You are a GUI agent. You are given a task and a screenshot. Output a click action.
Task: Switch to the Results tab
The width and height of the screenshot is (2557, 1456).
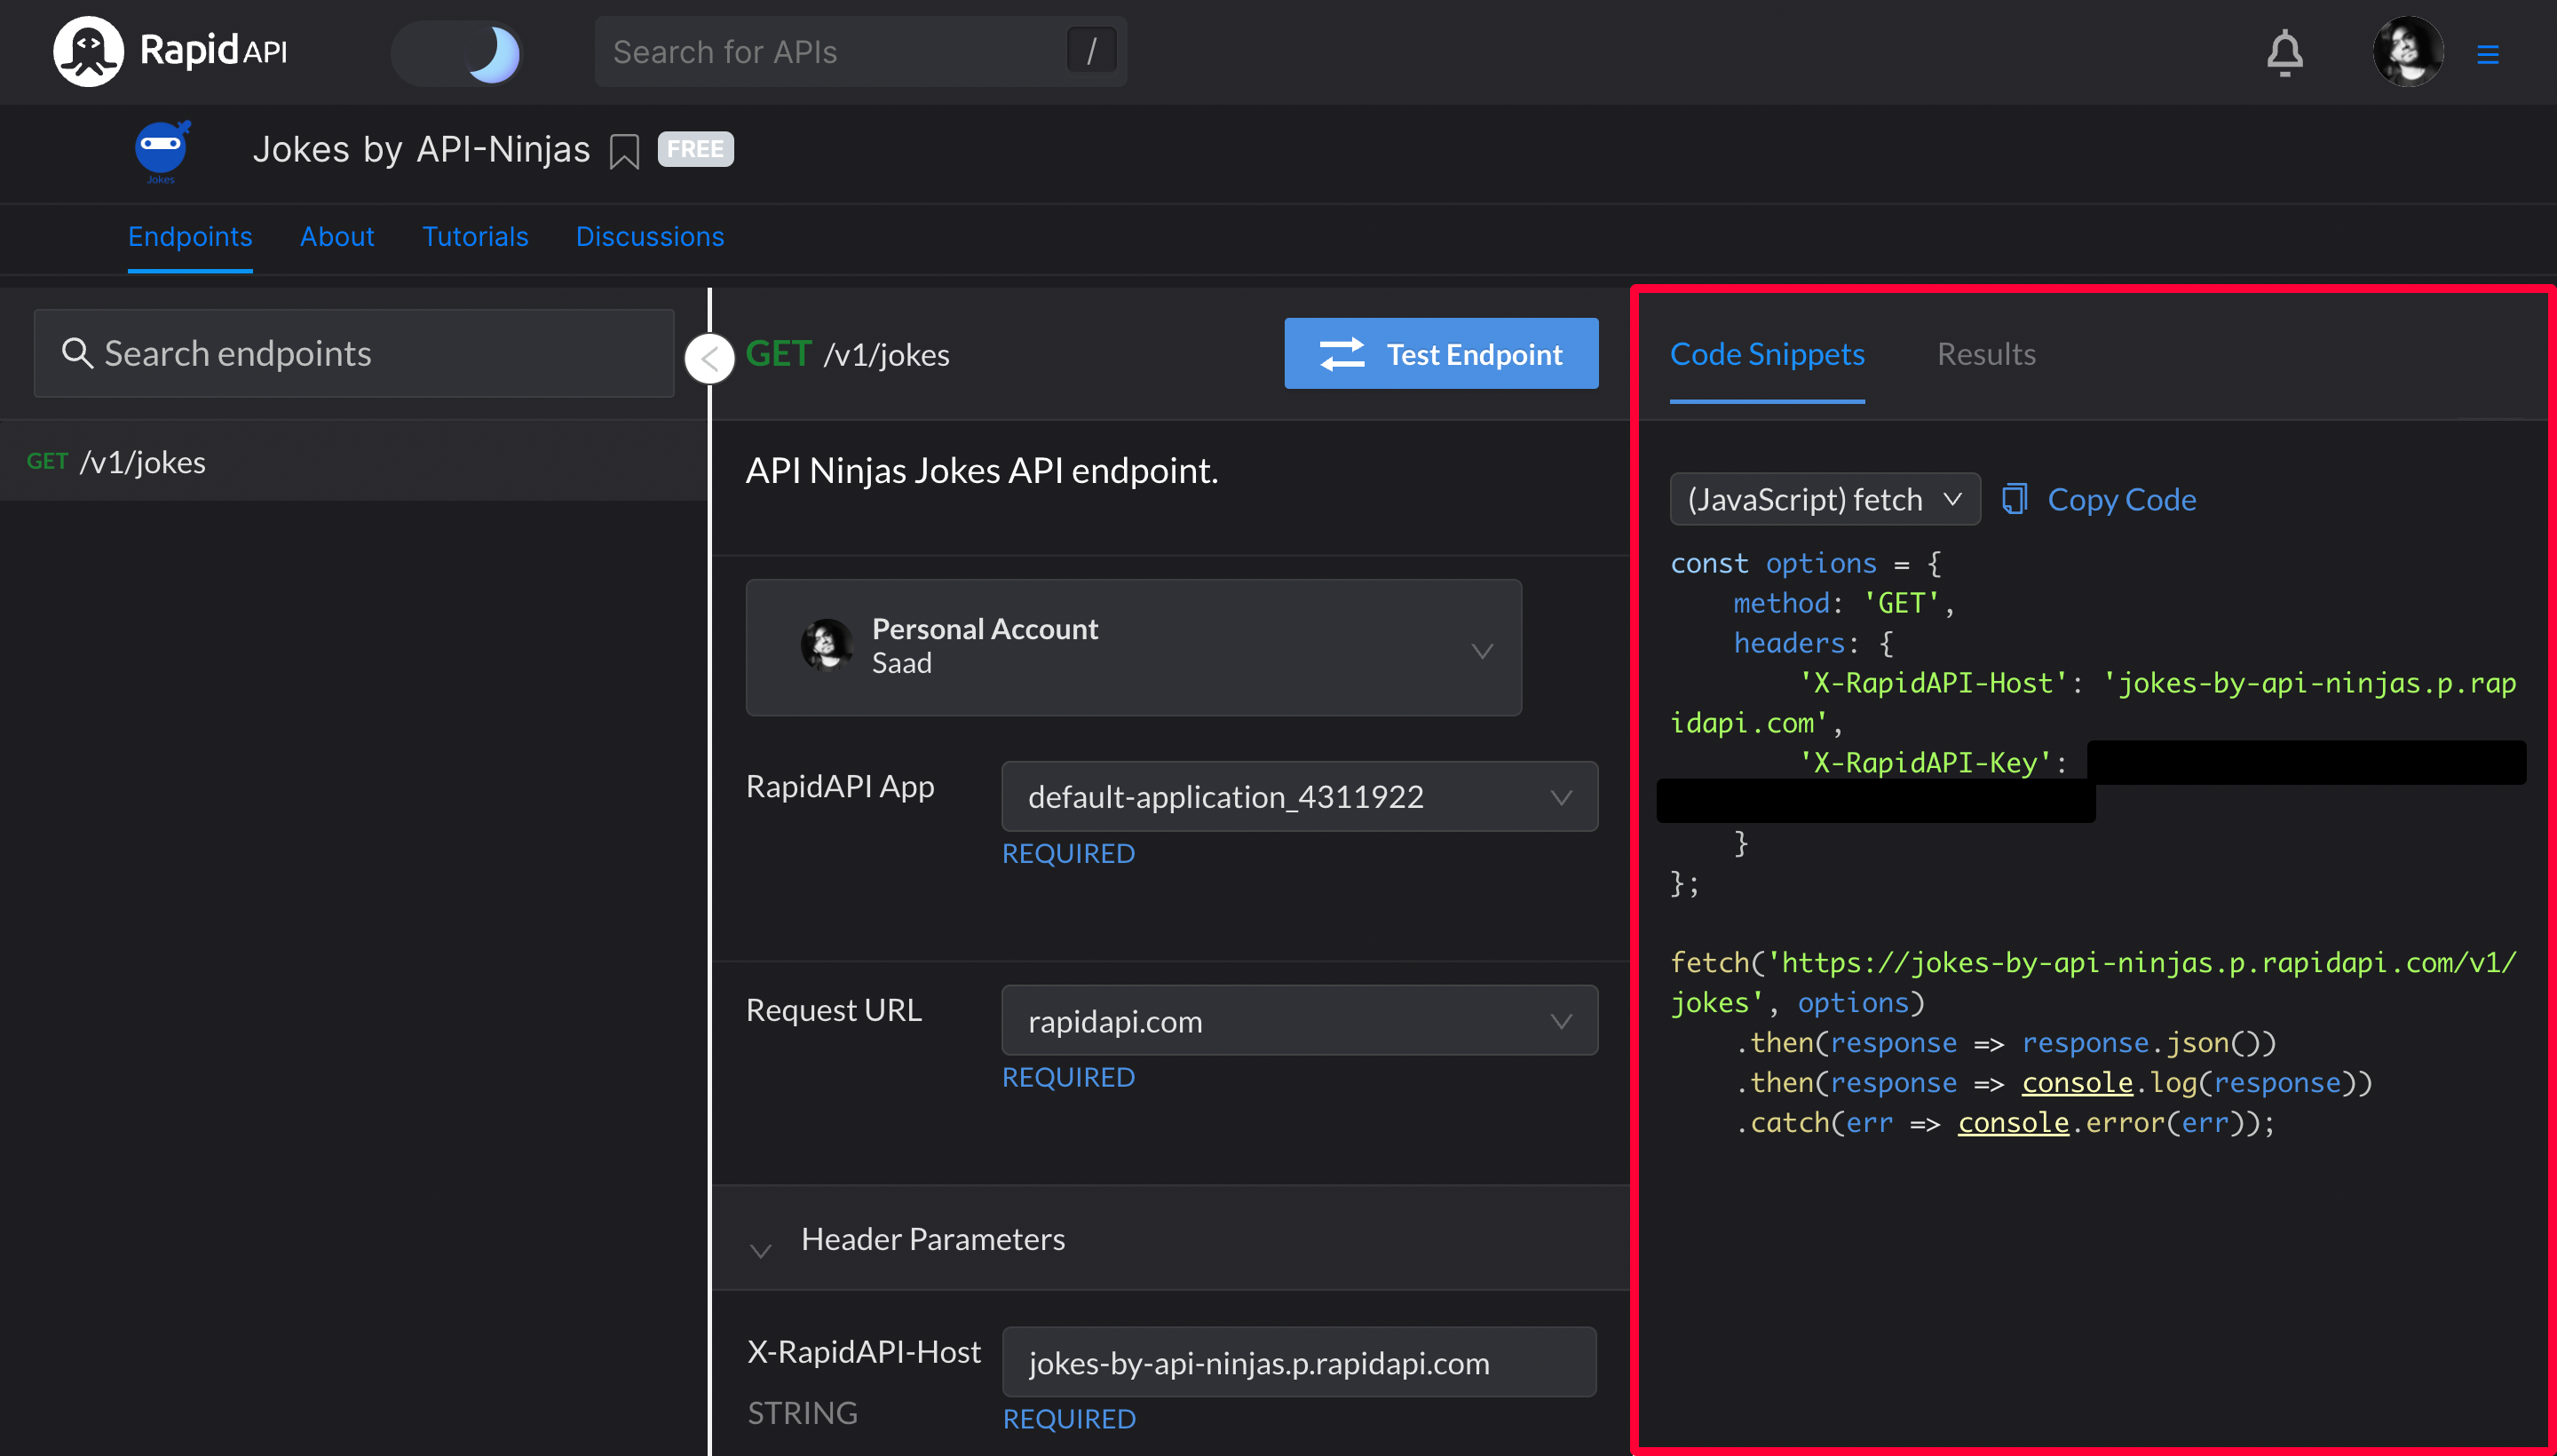pyautogui.click(x=1985, y=354)
